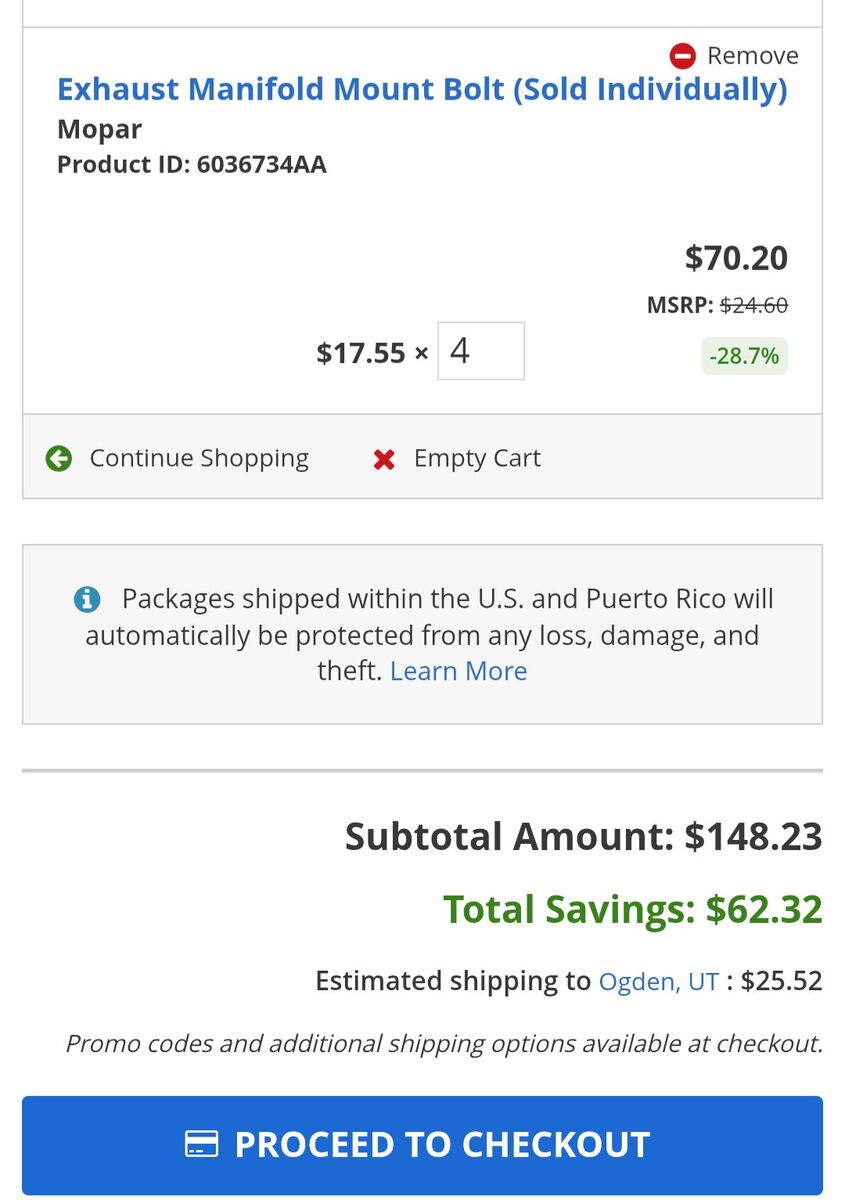Click the Remove text link
Screen dimensions: 845x1200
[x=752, y=55]
